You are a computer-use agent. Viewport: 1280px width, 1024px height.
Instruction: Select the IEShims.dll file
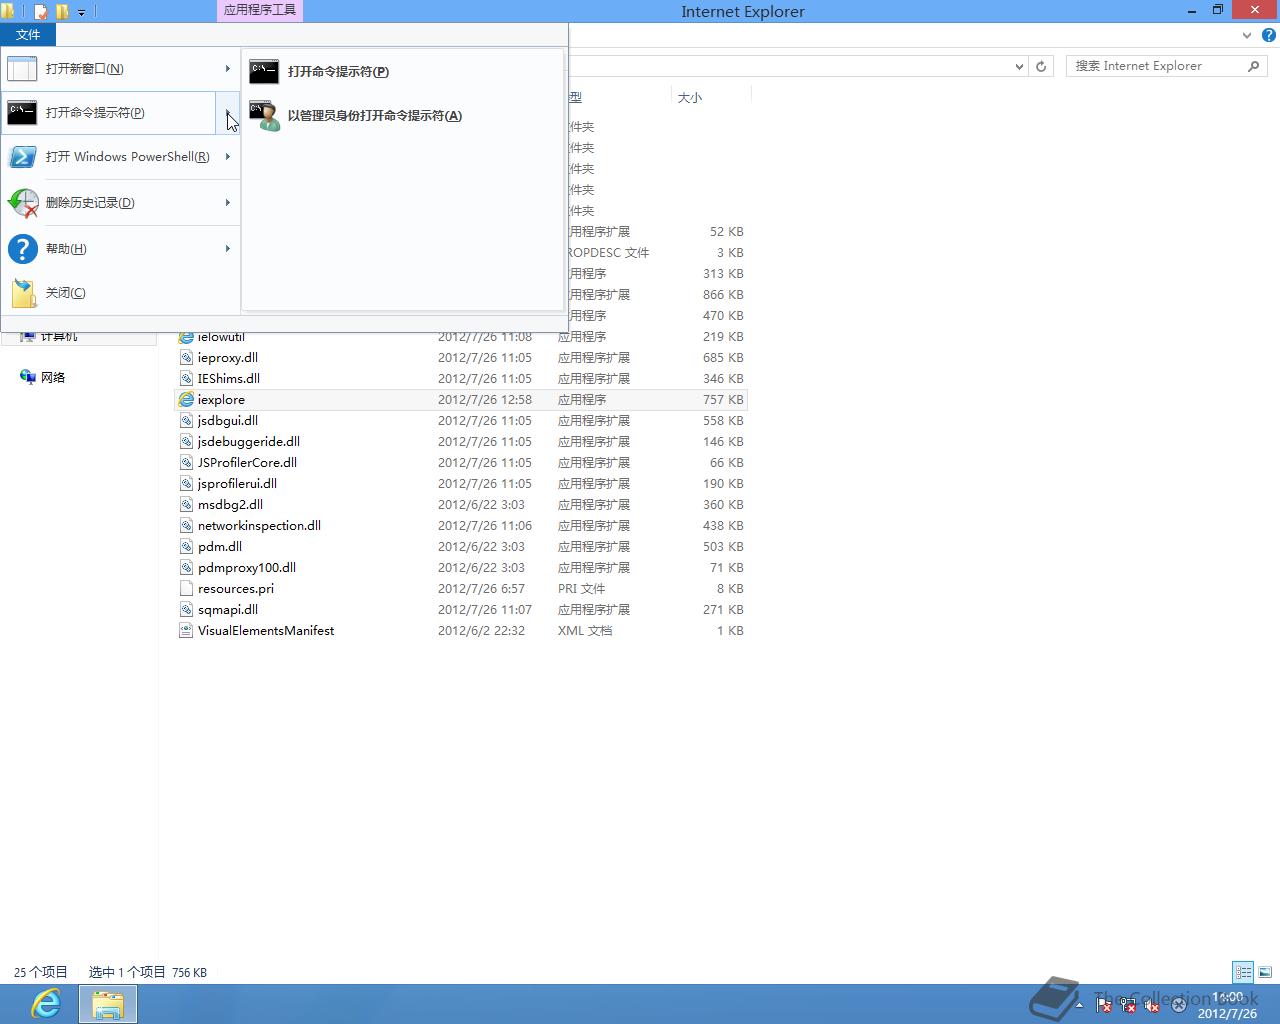[x=229, y=378]
